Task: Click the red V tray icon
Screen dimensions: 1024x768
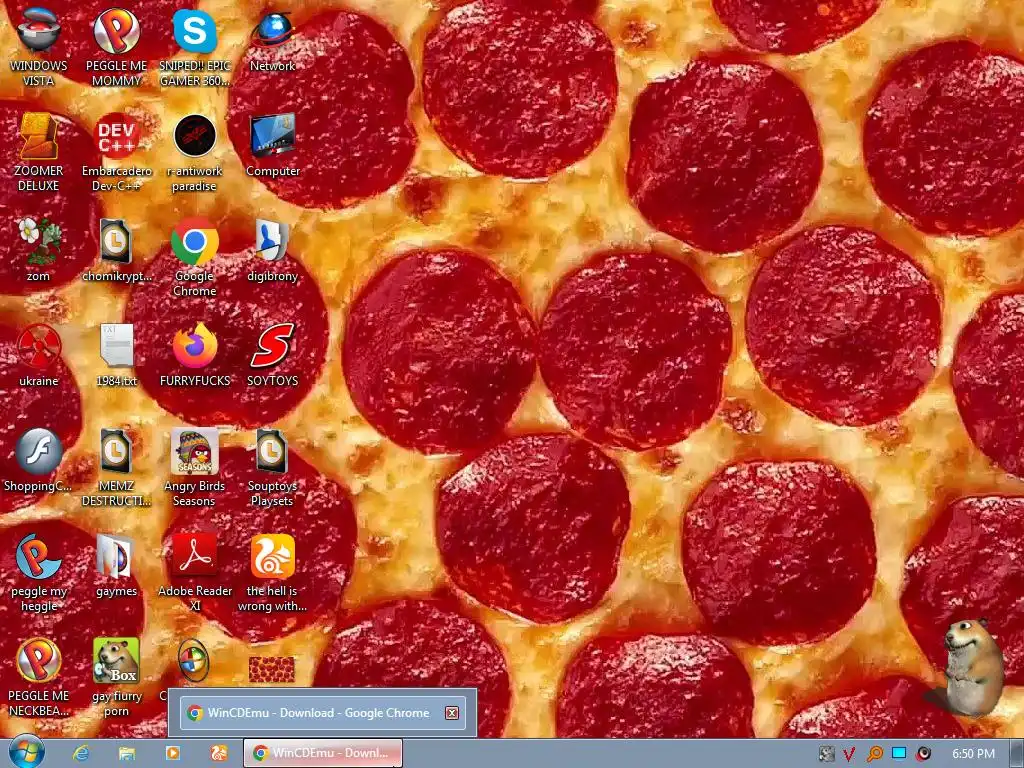Action: point(849,754)
